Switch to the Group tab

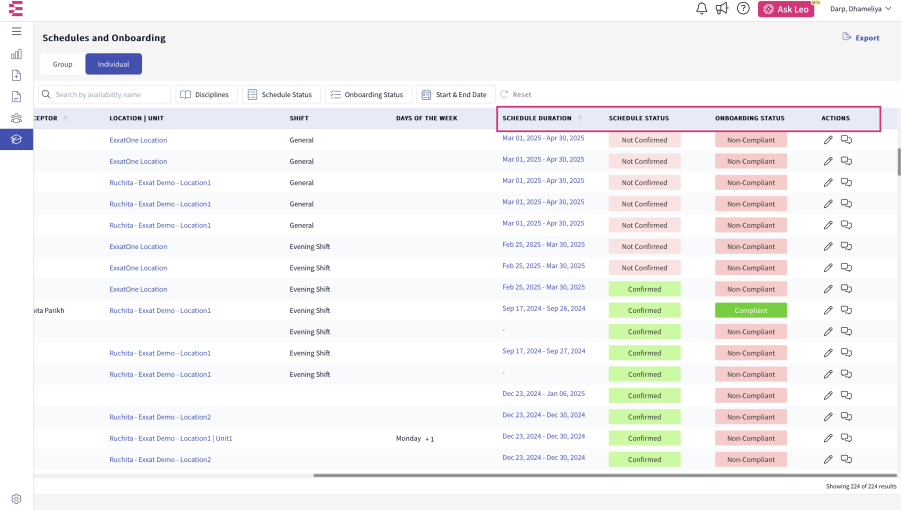pos(63,64)
